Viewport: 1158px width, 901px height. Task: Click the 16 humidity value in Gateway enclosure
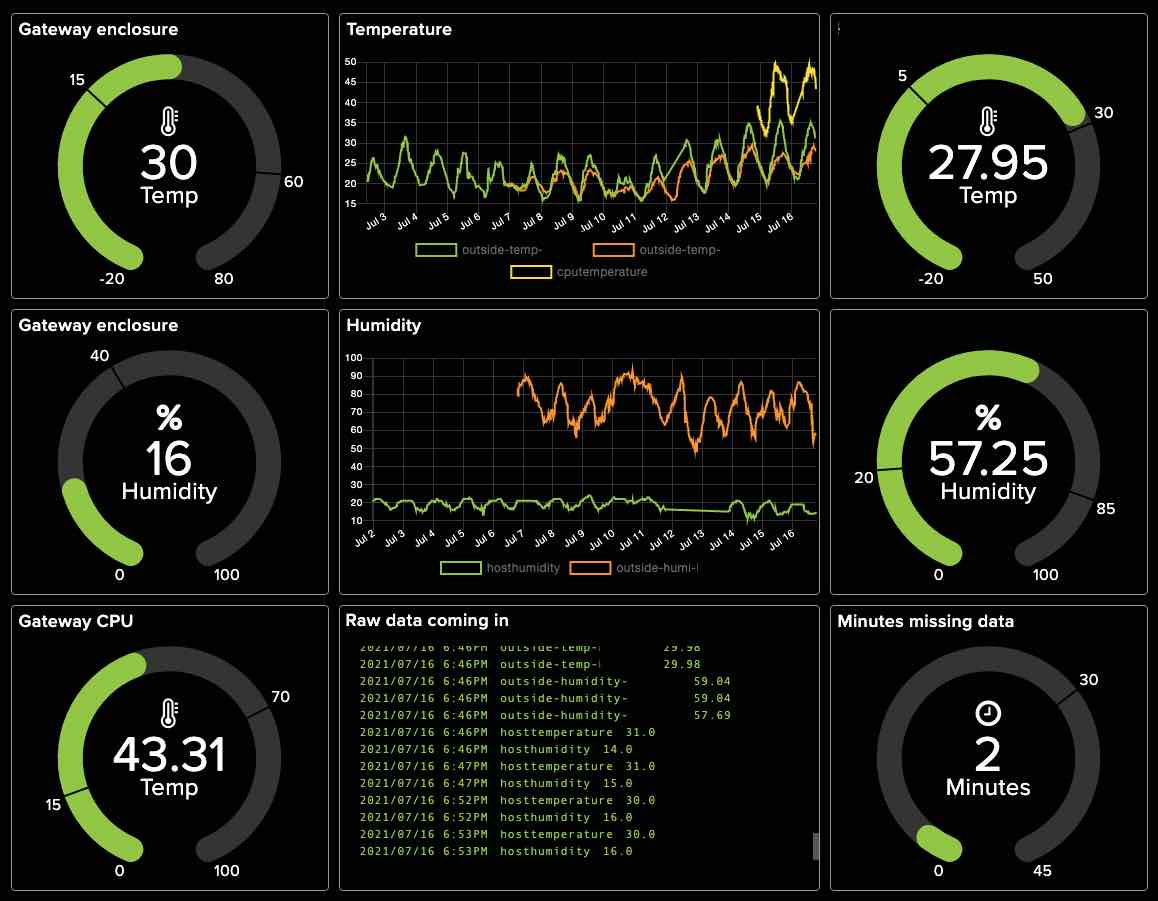tap(169, 459)
